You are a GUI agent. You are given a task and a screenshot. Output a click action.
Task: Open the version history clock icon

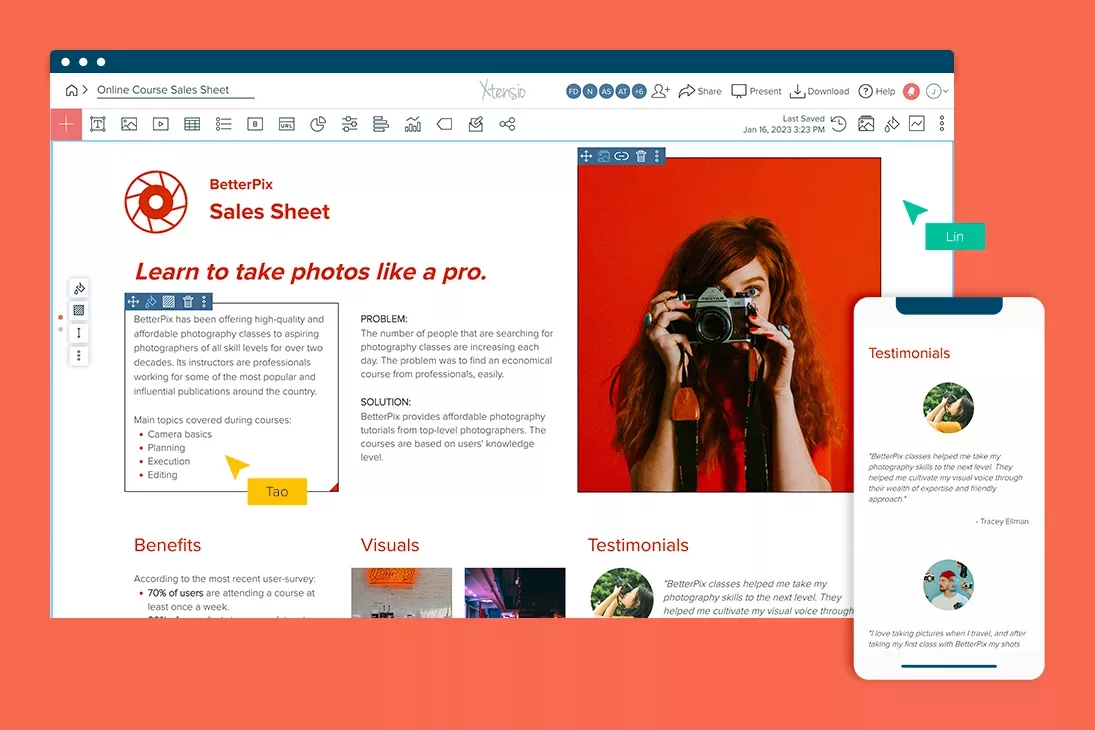[x=838, y=124]
